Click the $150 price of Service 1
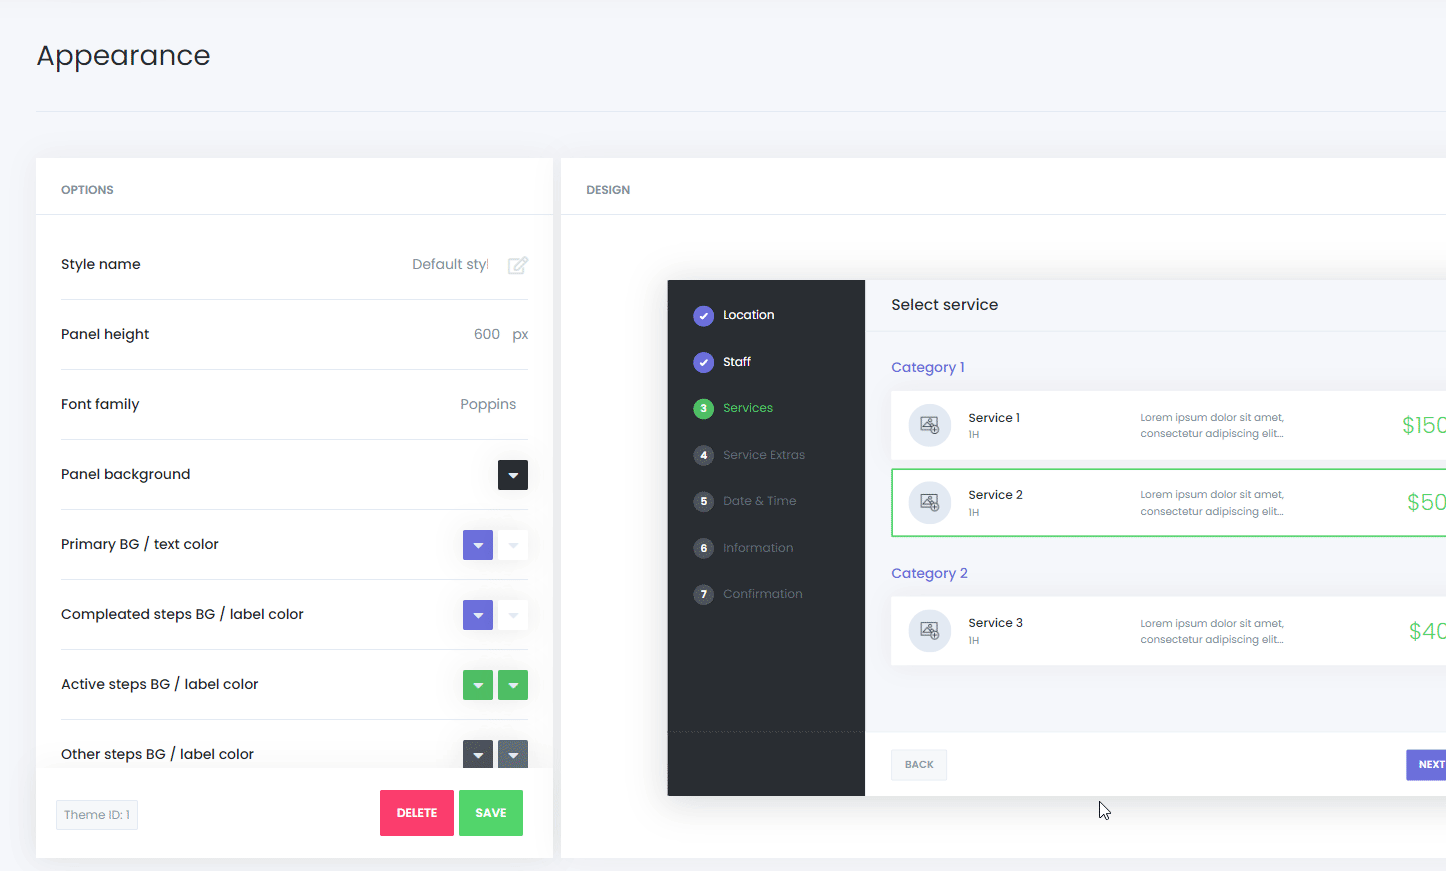 click(x=1424, y=426)
